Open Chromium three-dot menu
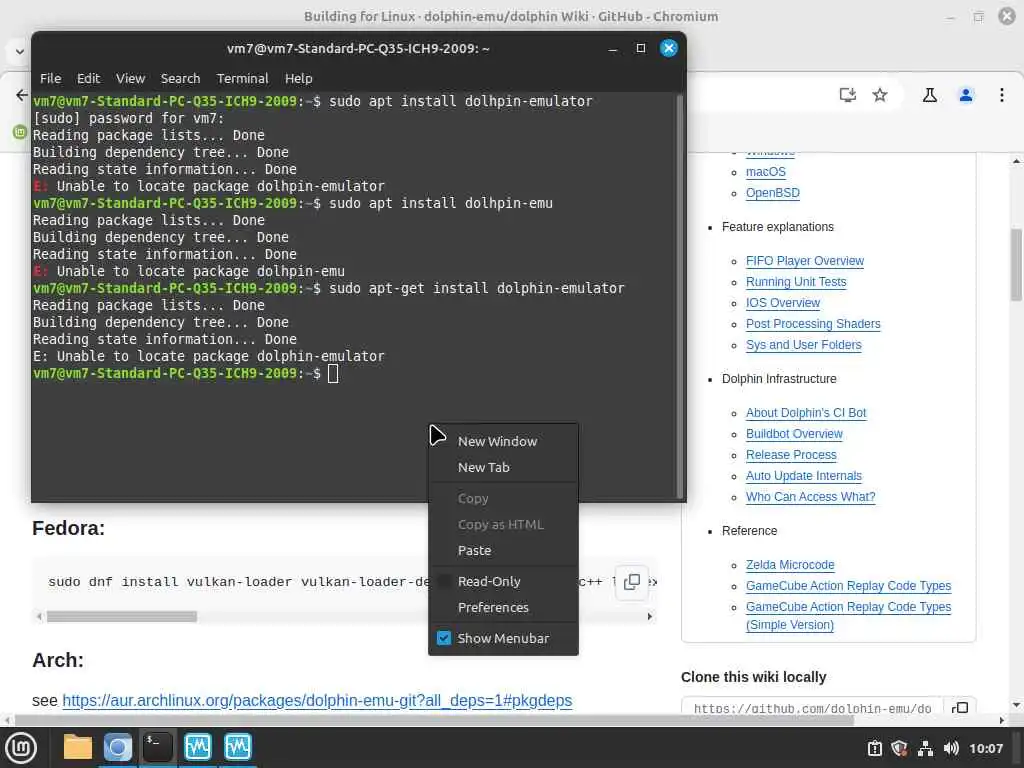 1002,95
